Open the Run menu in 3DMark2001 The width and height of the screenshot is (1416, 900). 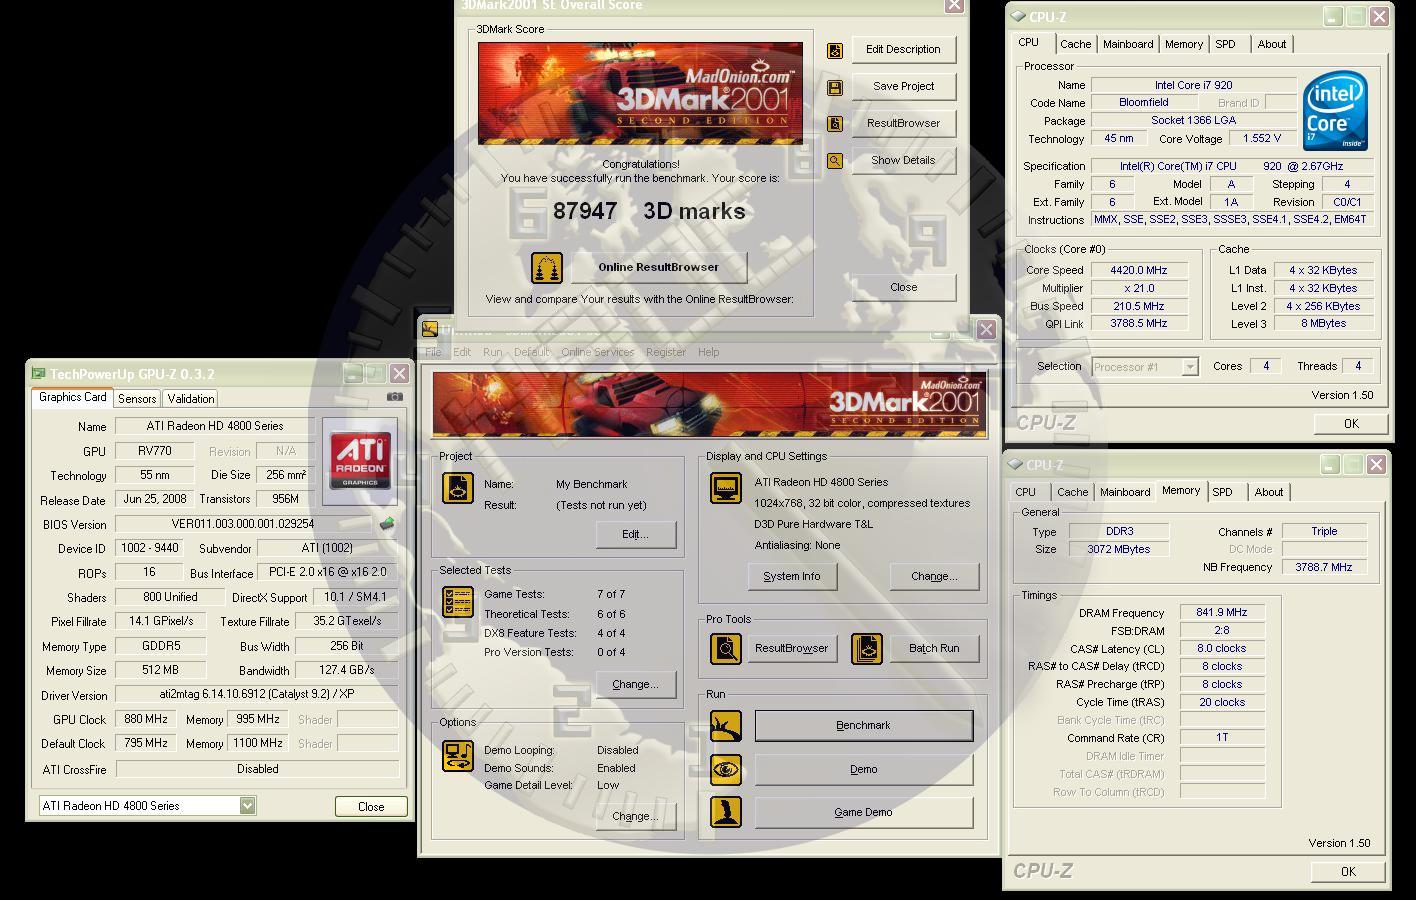point(493,352)
